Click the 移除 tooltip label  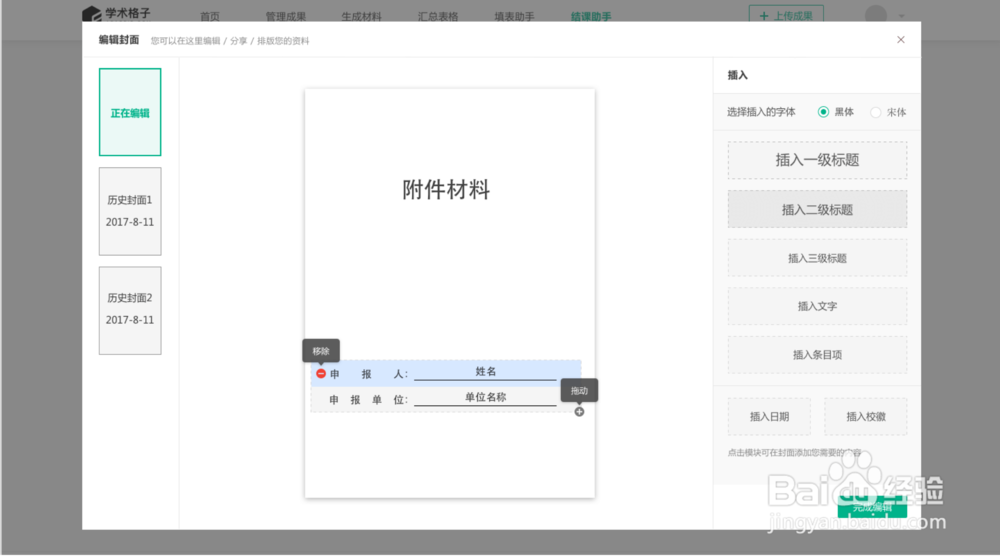321,351
